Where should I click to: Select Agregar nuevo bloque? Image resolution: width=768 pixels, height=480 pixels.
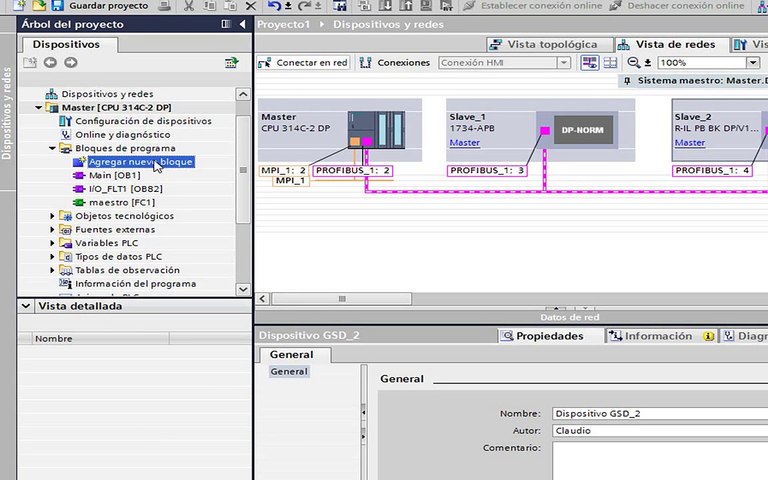[x=140, y=162]
